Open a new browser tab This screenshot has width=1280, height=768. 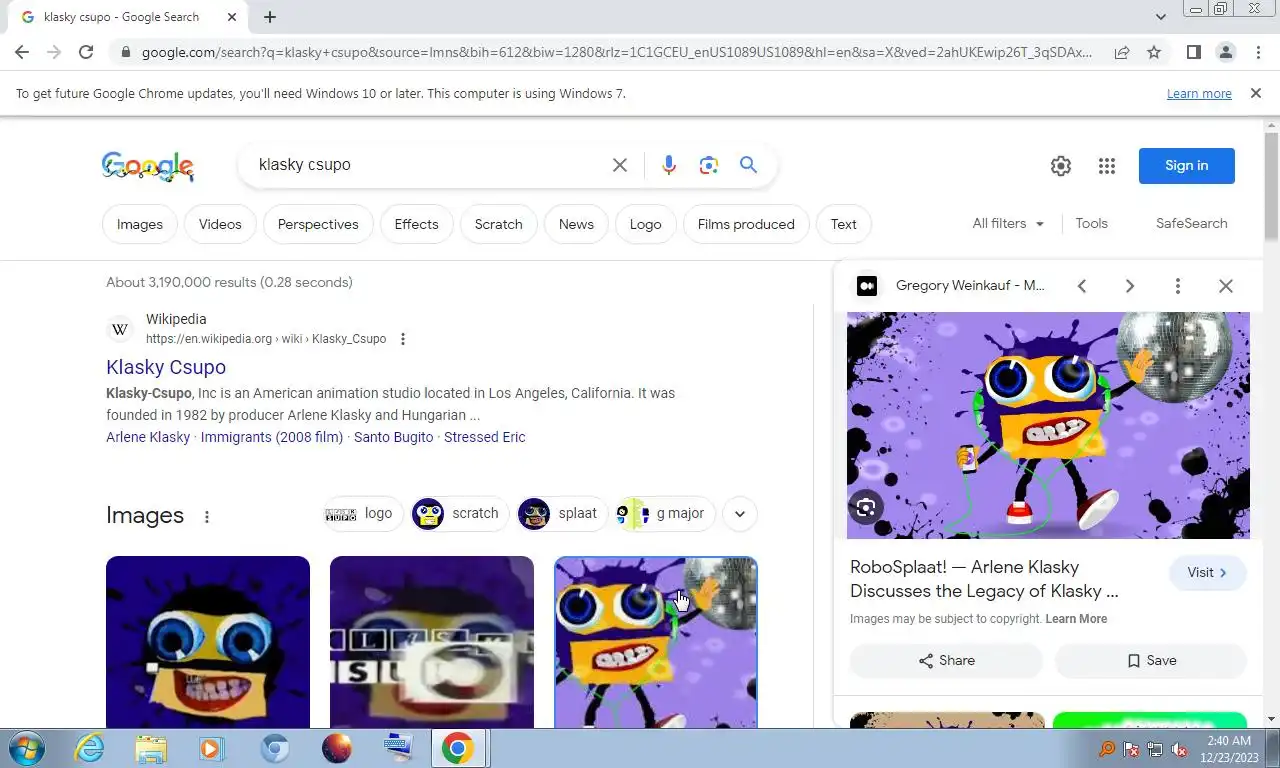coord(270,17)
